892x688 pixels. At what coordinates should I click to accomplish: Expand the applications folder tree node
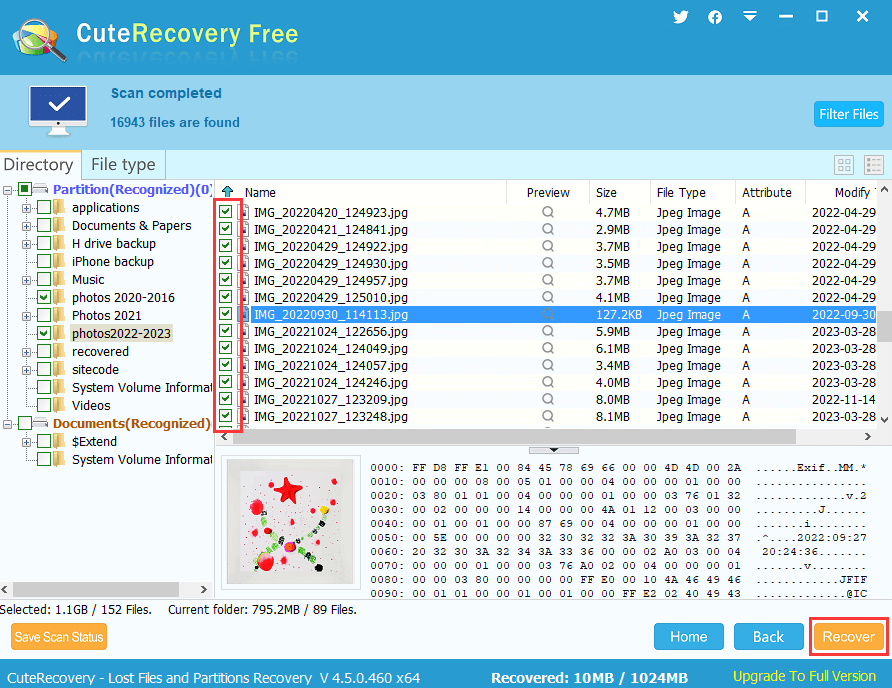pos(27,208)
